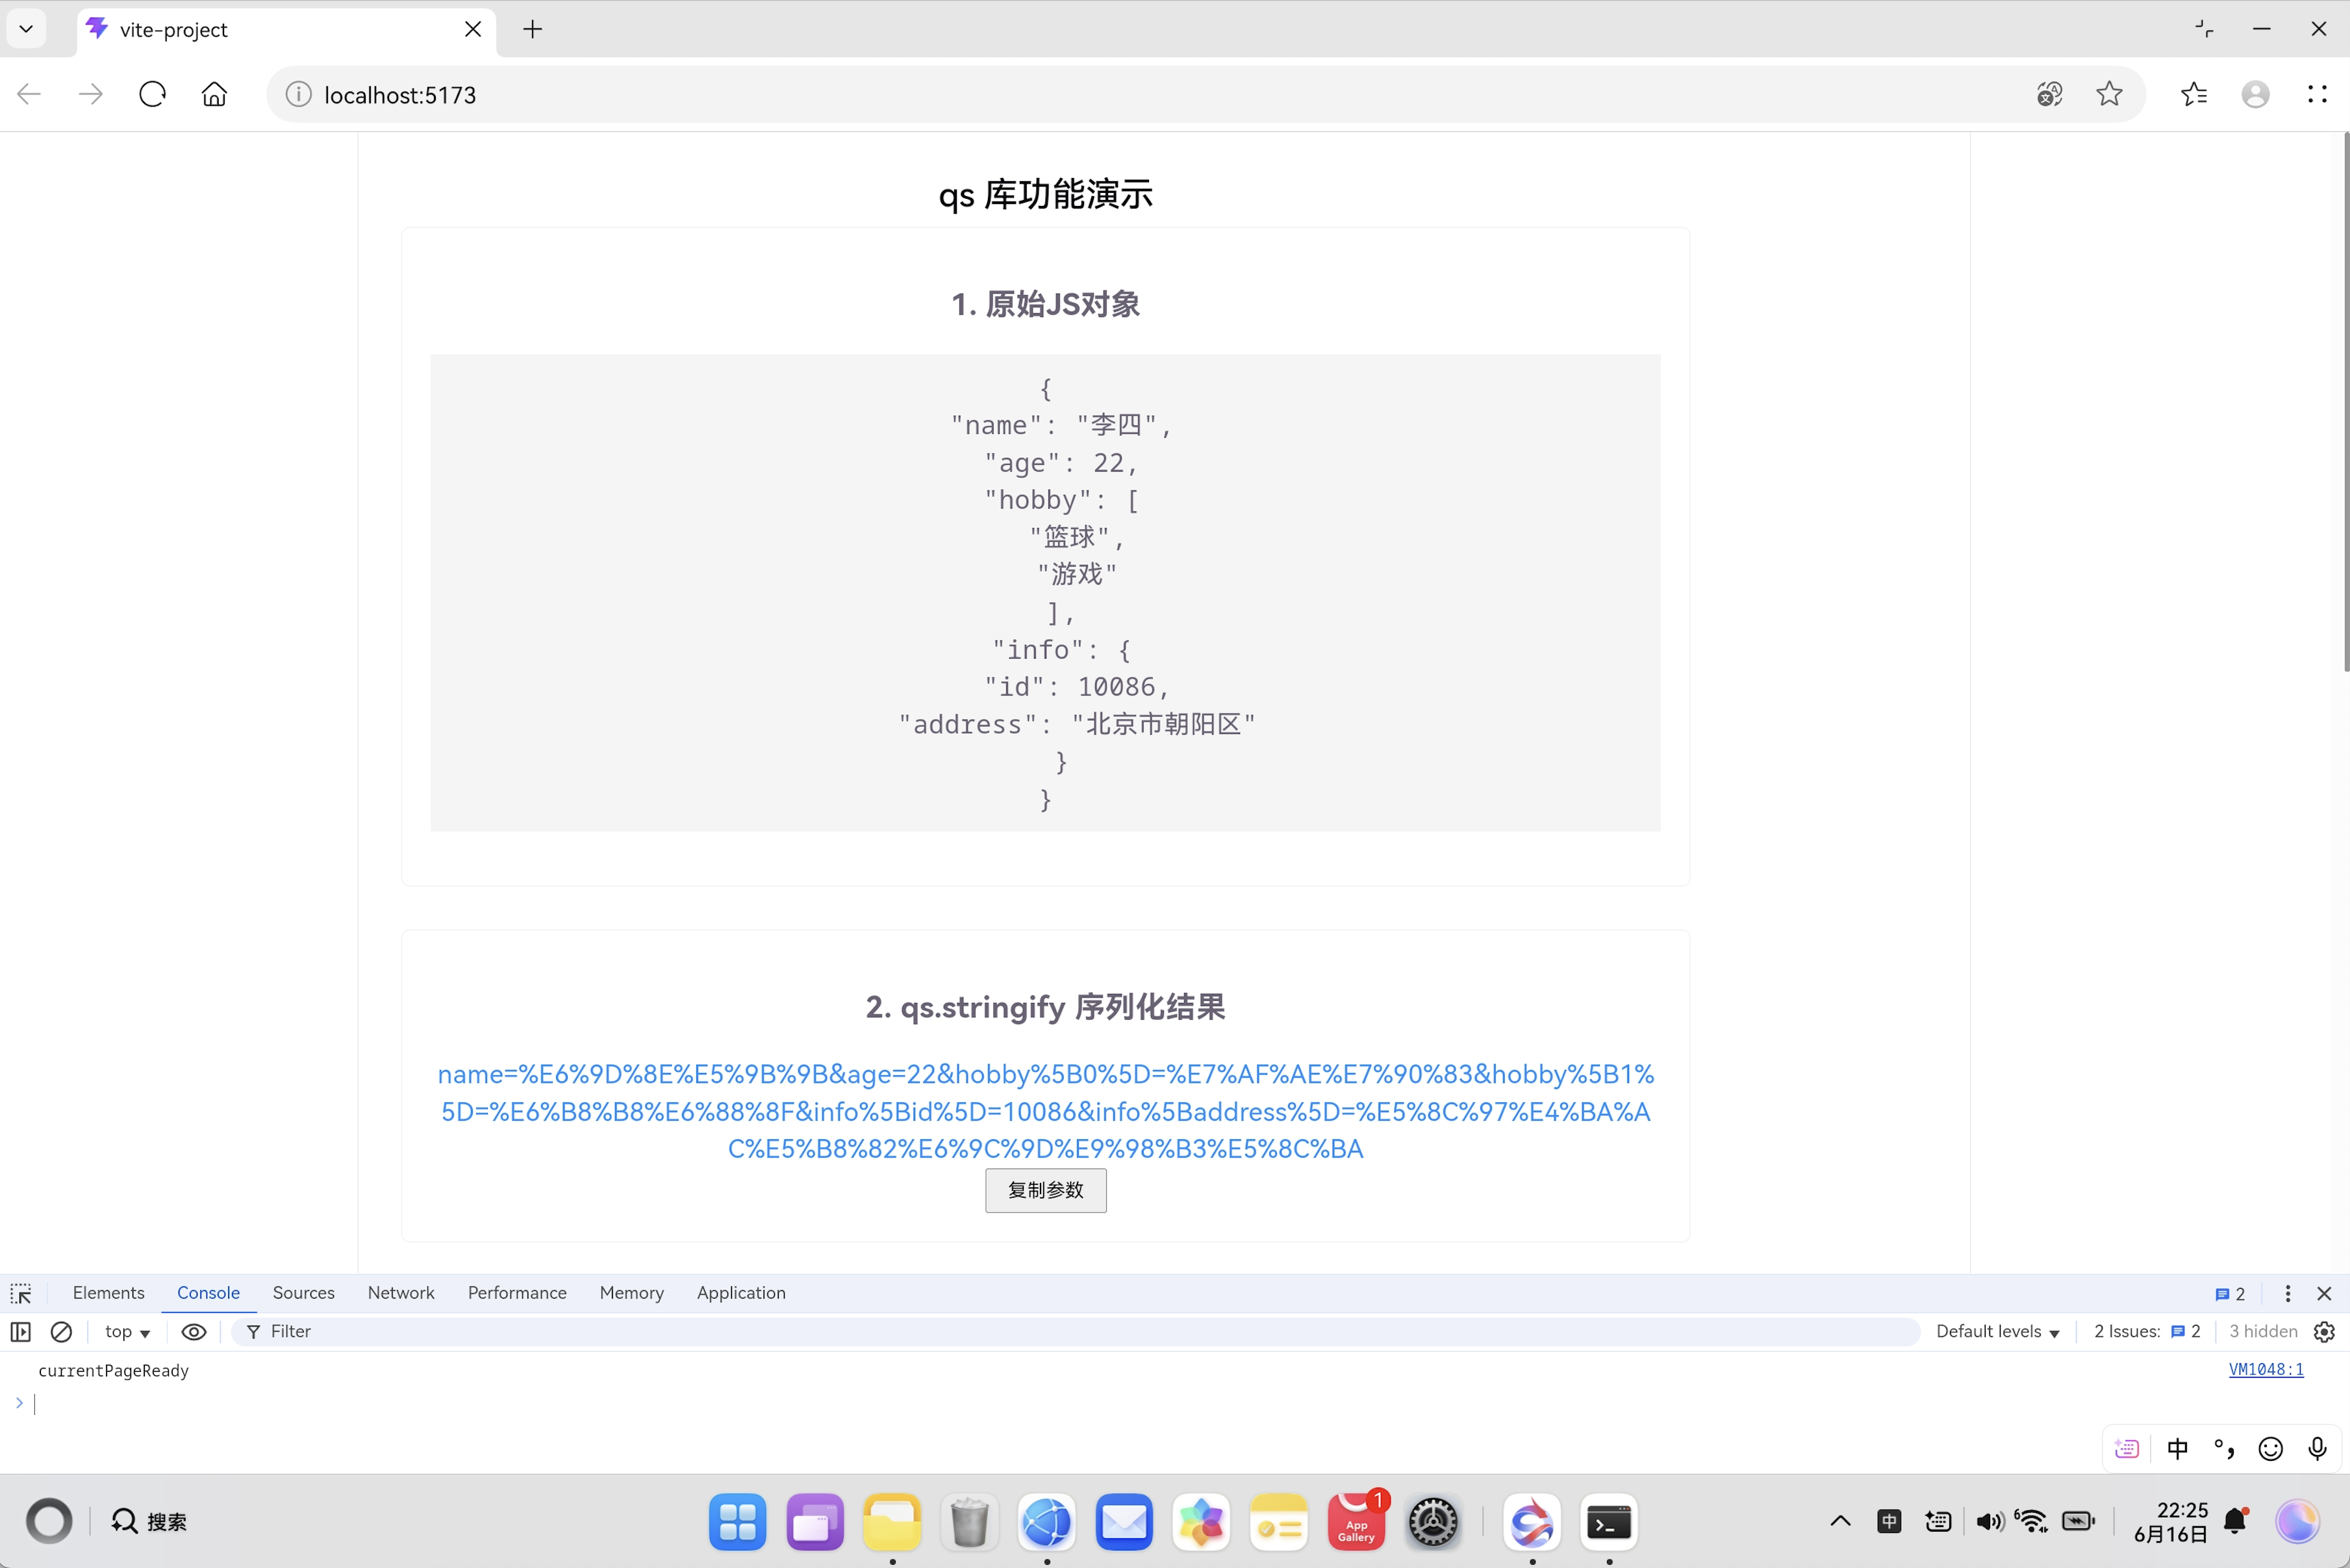Open the file manager folder icon
The width and height of the screenshot is (2350, 1568).
point(892,1522)
